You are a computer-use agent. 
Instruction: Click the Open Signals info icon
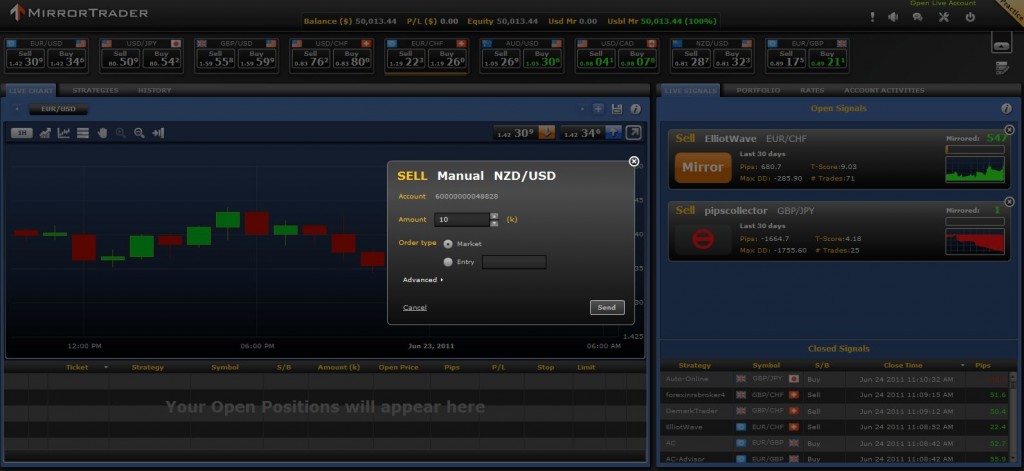point(1006,108)
